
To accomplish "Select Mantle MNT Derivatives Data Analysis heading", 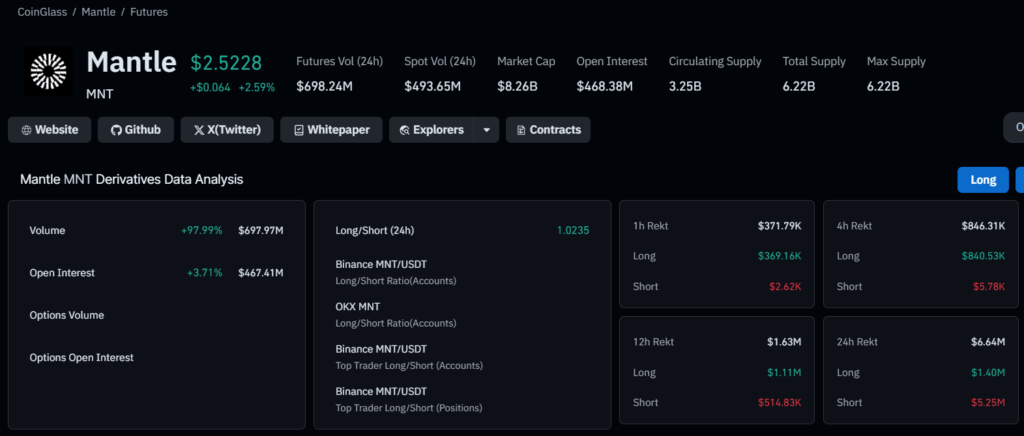I will pos(132,179).
